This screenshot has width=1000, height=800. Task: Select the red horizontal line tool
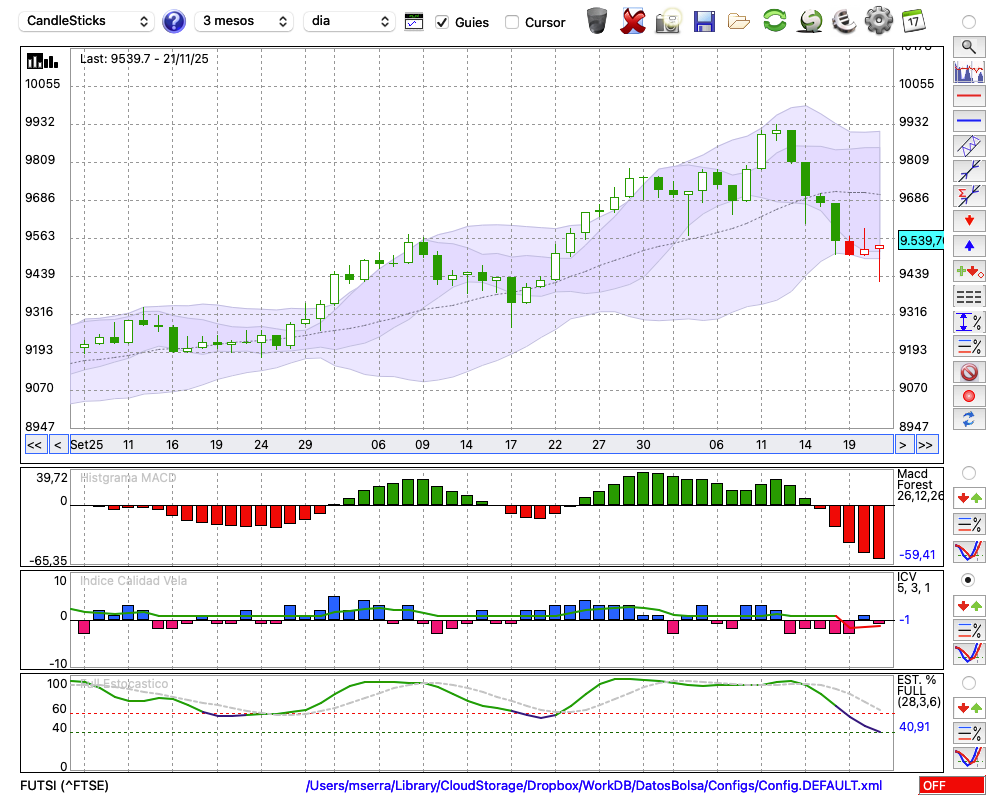969,96
